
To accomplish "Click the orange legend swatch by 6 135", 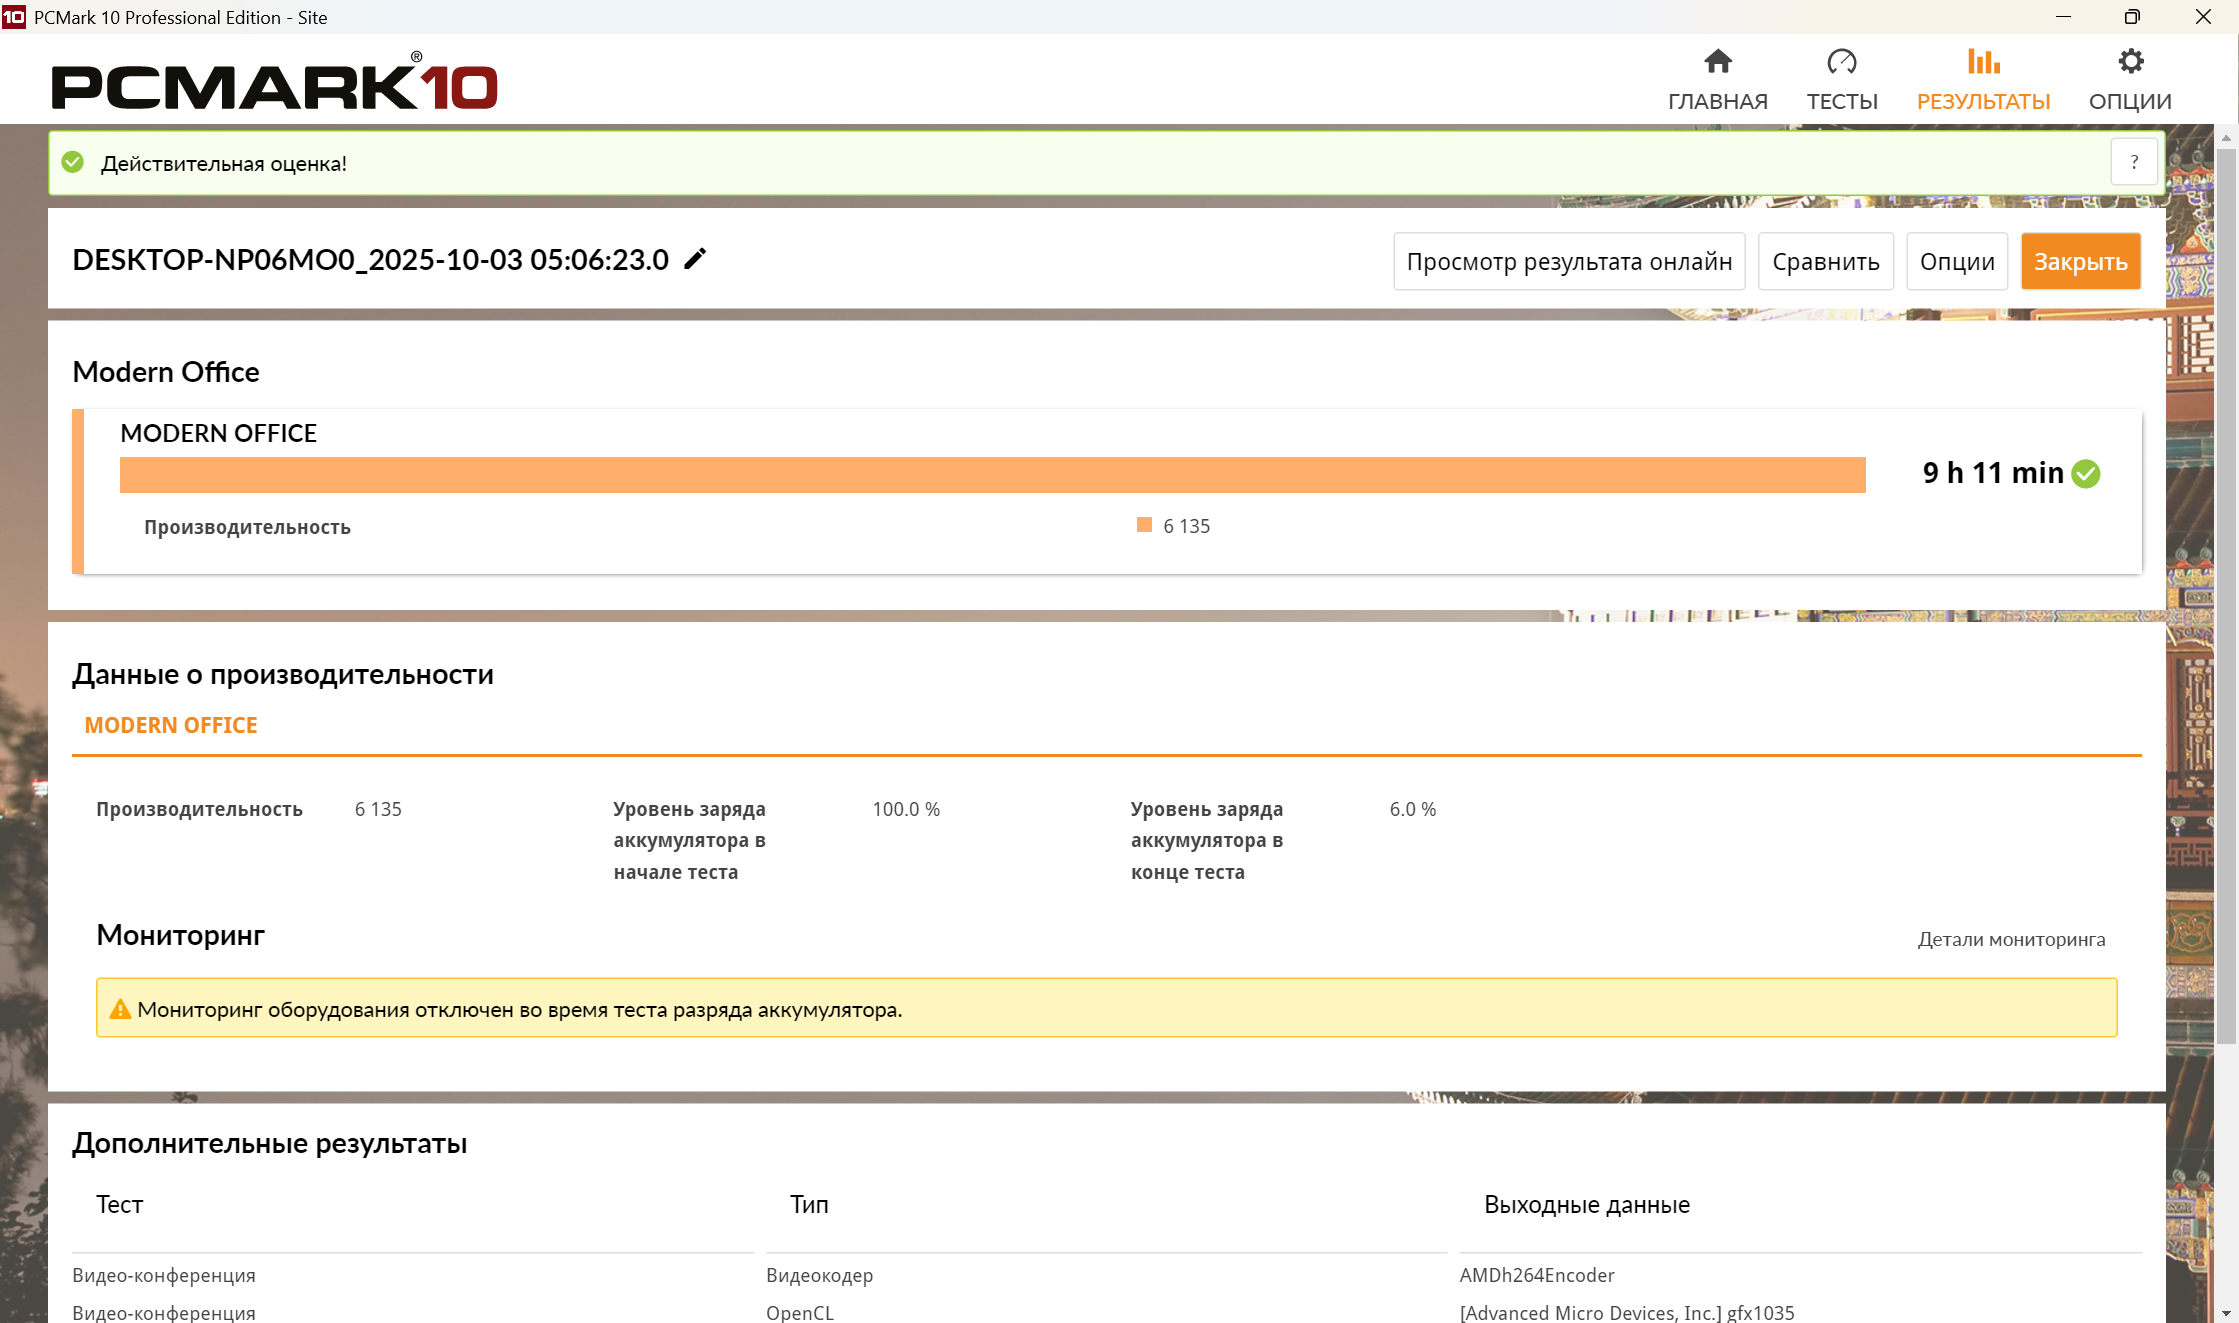I will pyautogui.click(x=1144, y=525).
